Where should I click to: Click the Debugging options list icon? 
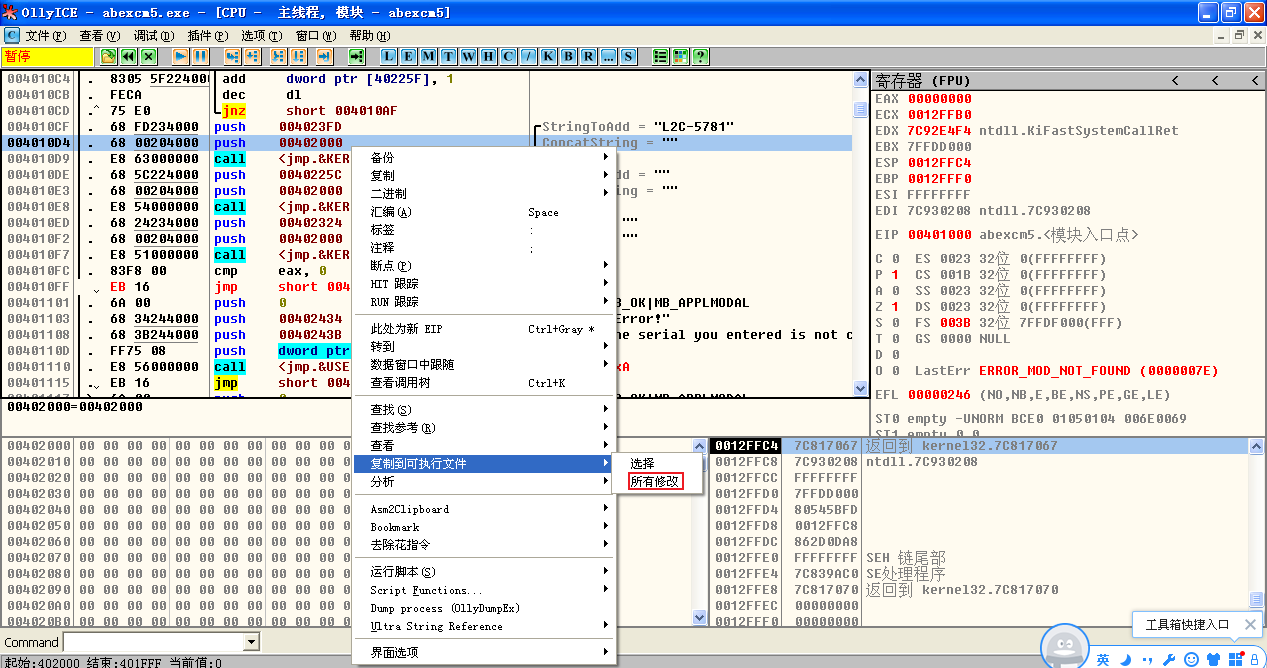point(662,56)
